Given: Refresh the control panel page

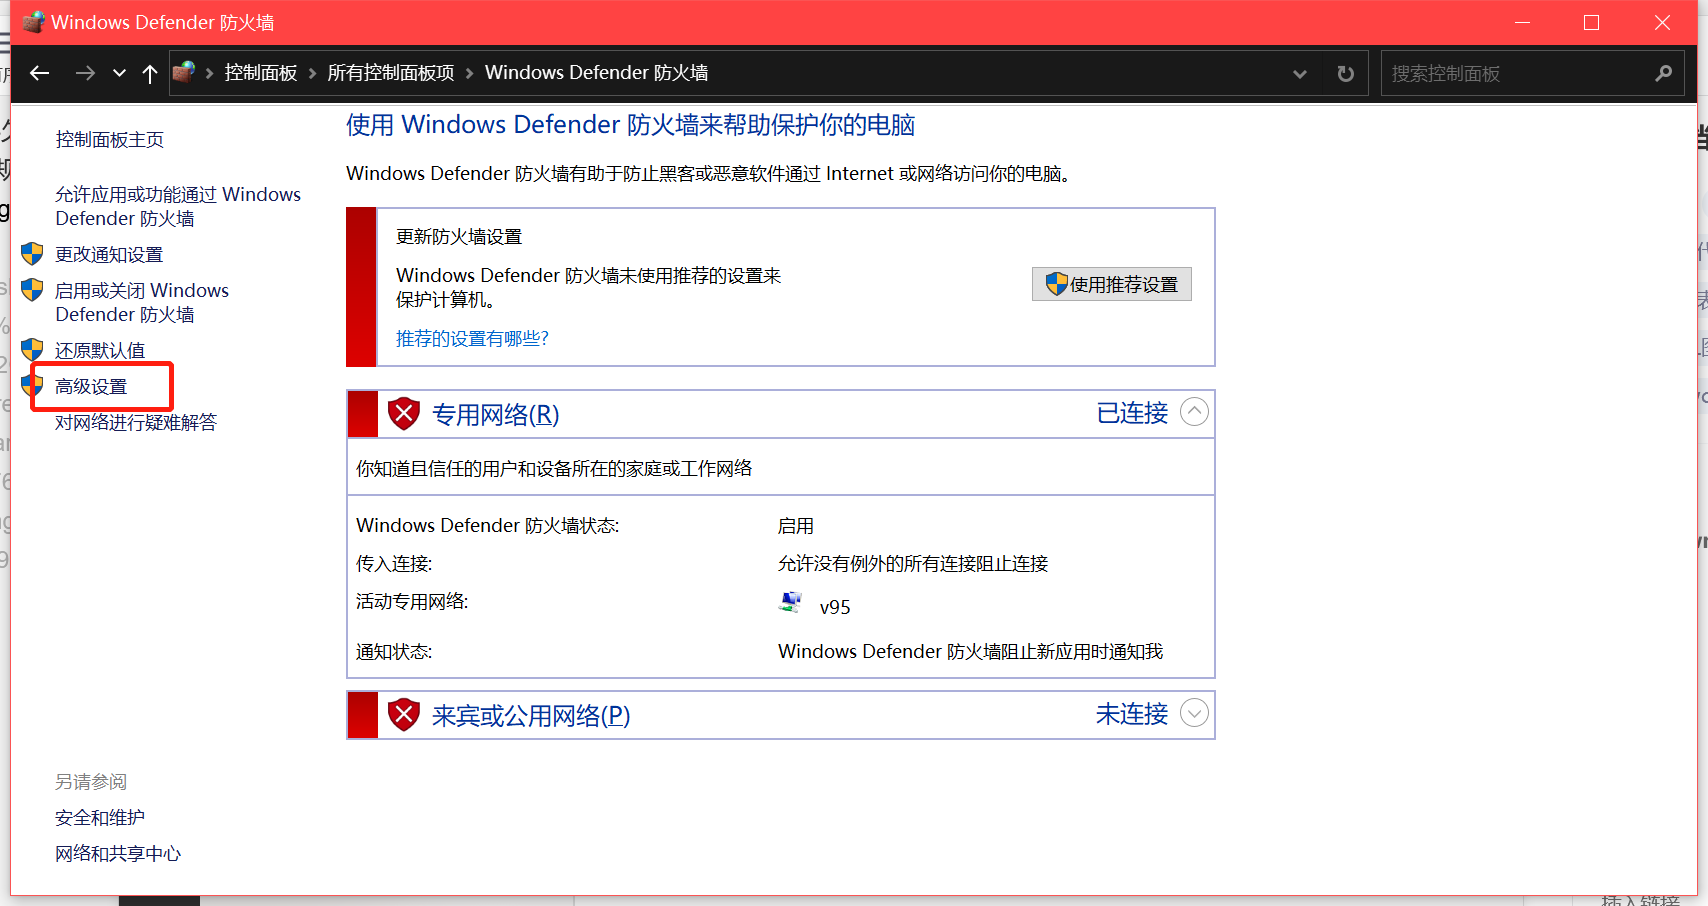Looking at the screenshot, I should (1346, 73).
